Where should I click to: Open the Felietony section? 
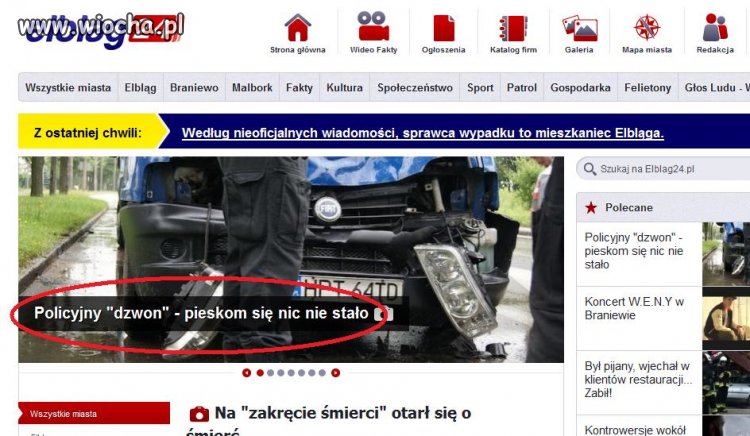click(648, 87)
